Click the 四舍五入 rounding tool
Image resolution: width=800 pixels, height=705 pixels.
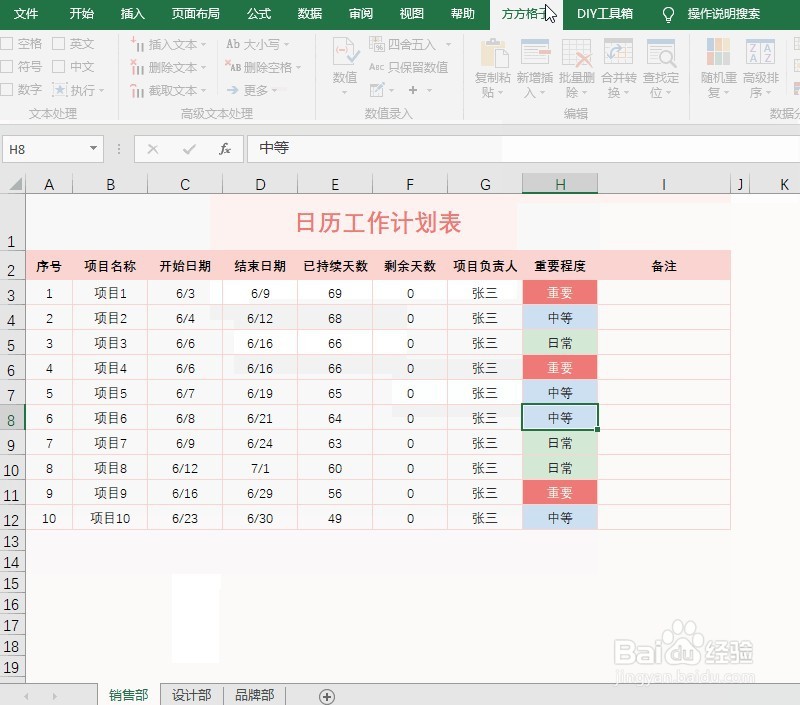pyautogui.click(x=404, y=44)
